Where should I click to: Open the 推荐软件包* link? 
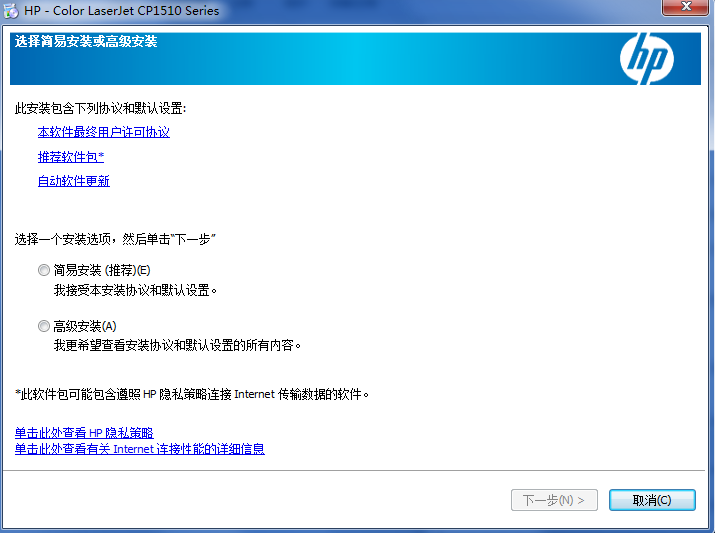click(71, 157)
